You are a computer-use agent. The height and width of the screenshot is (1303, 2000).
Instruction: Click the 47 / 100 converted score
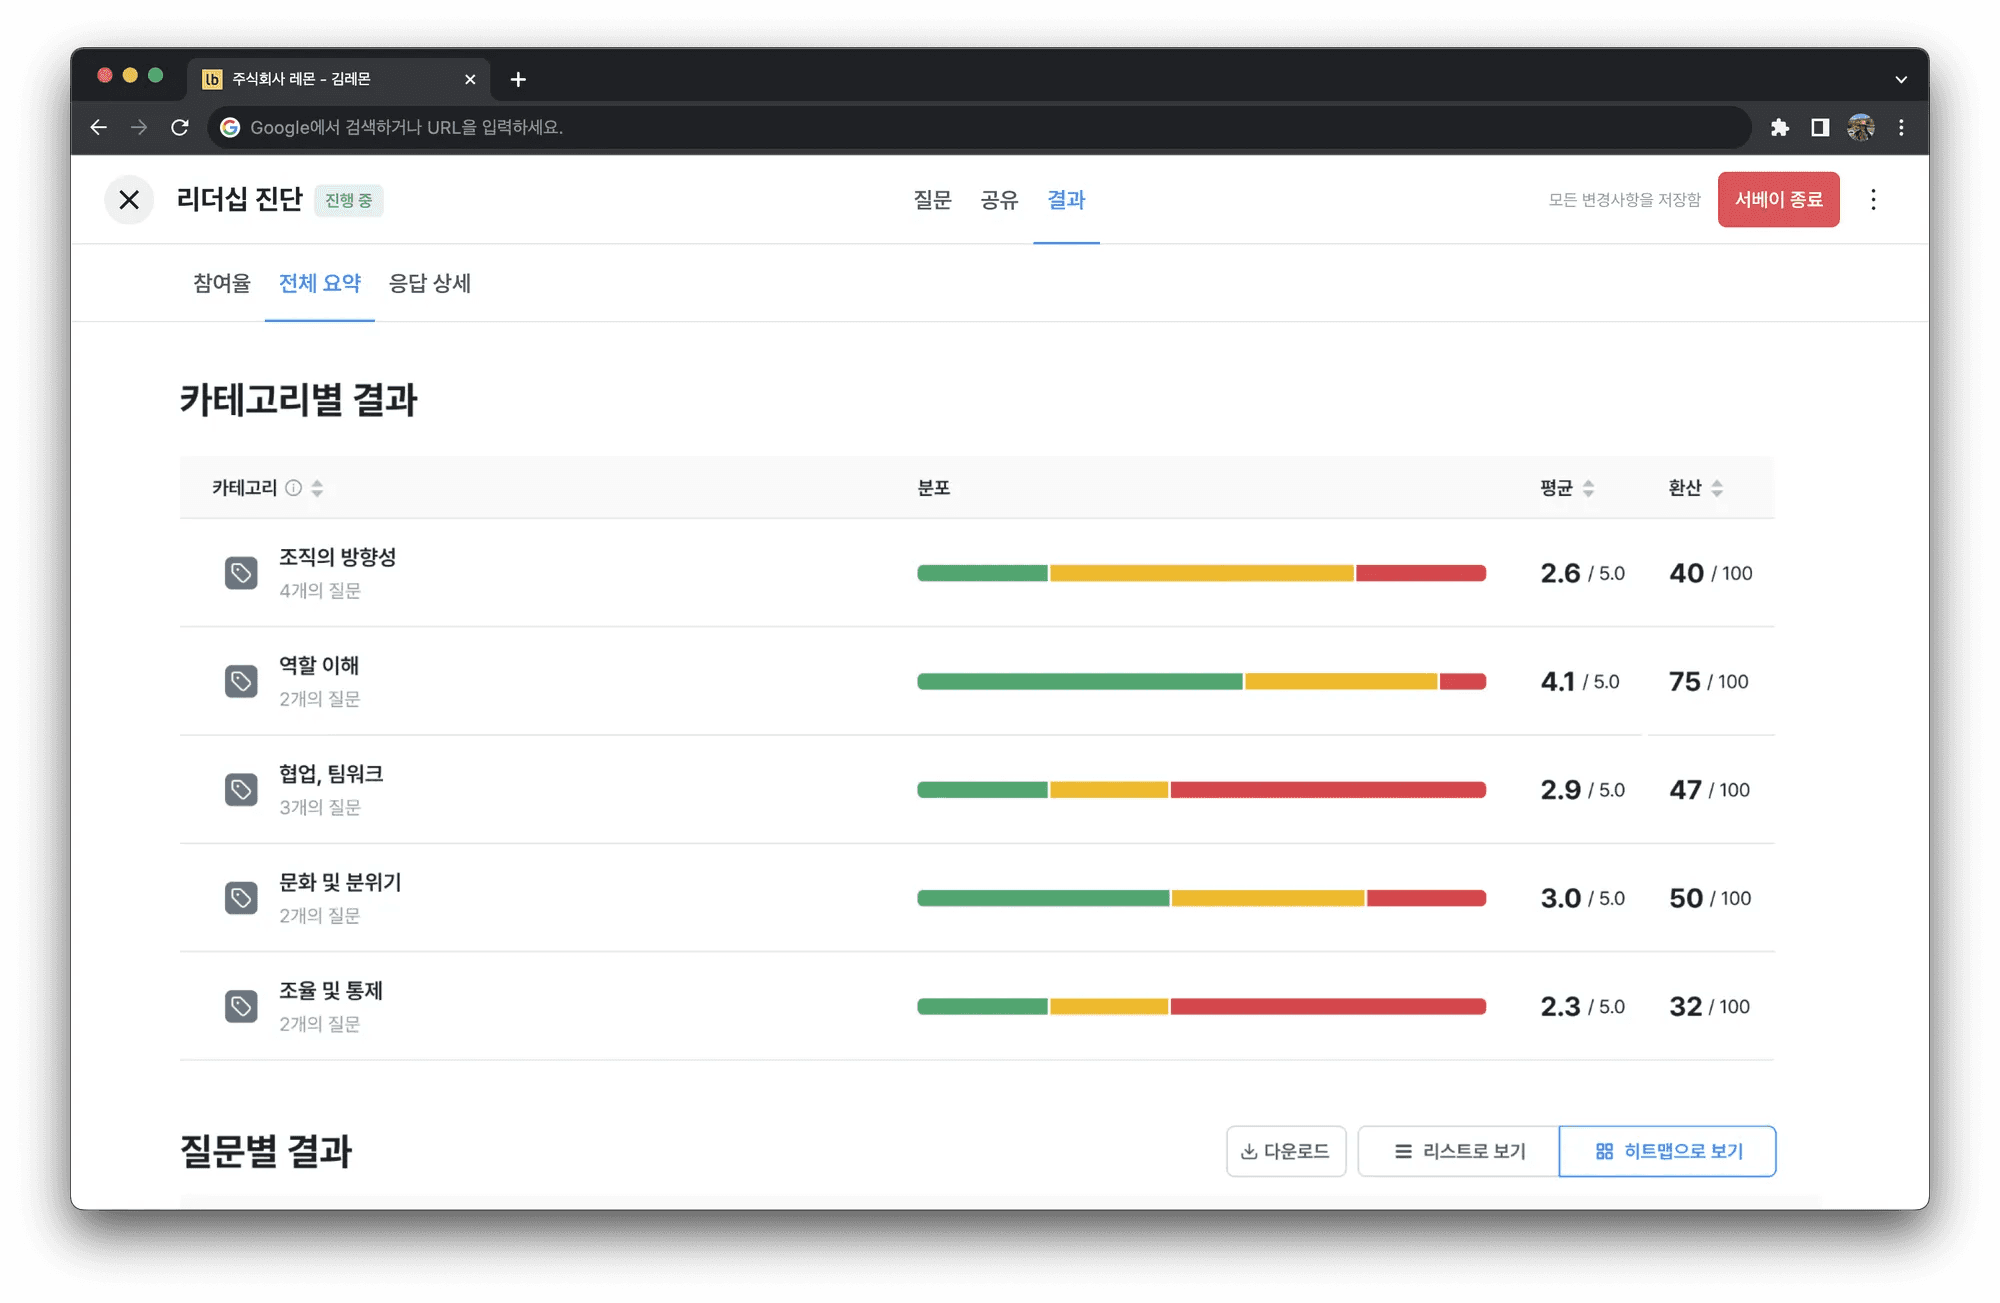1710,790
